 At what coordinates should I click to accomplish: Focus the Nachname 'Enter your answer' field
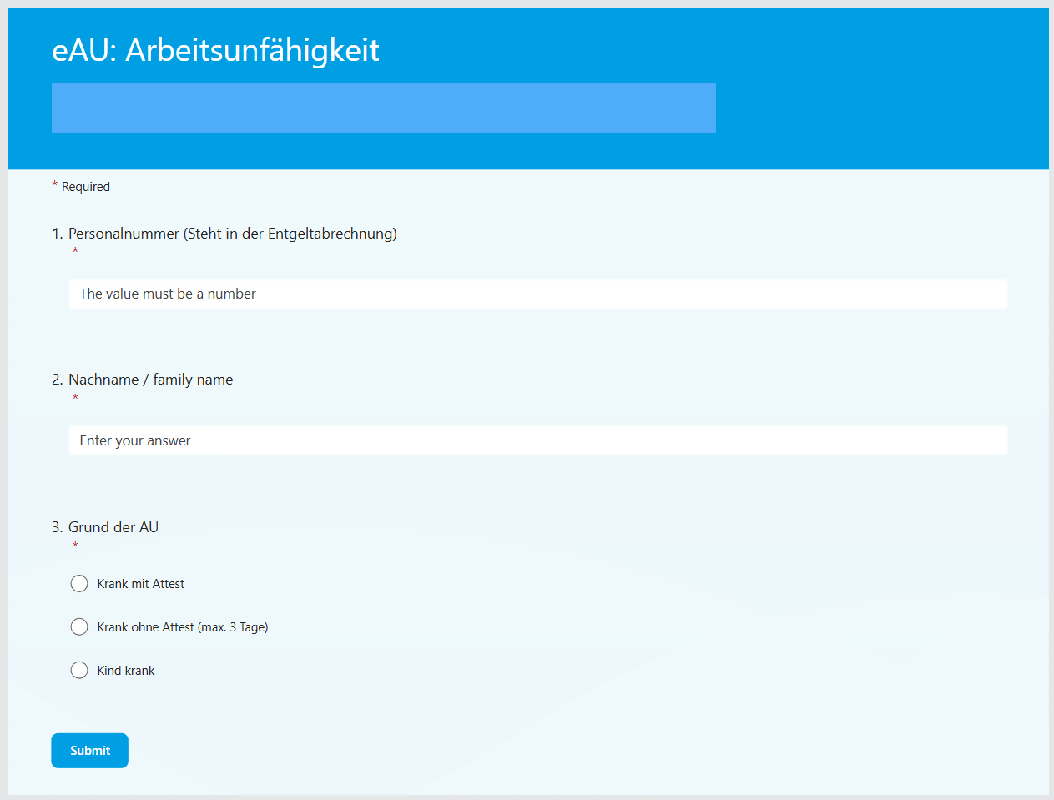[537, 440]
